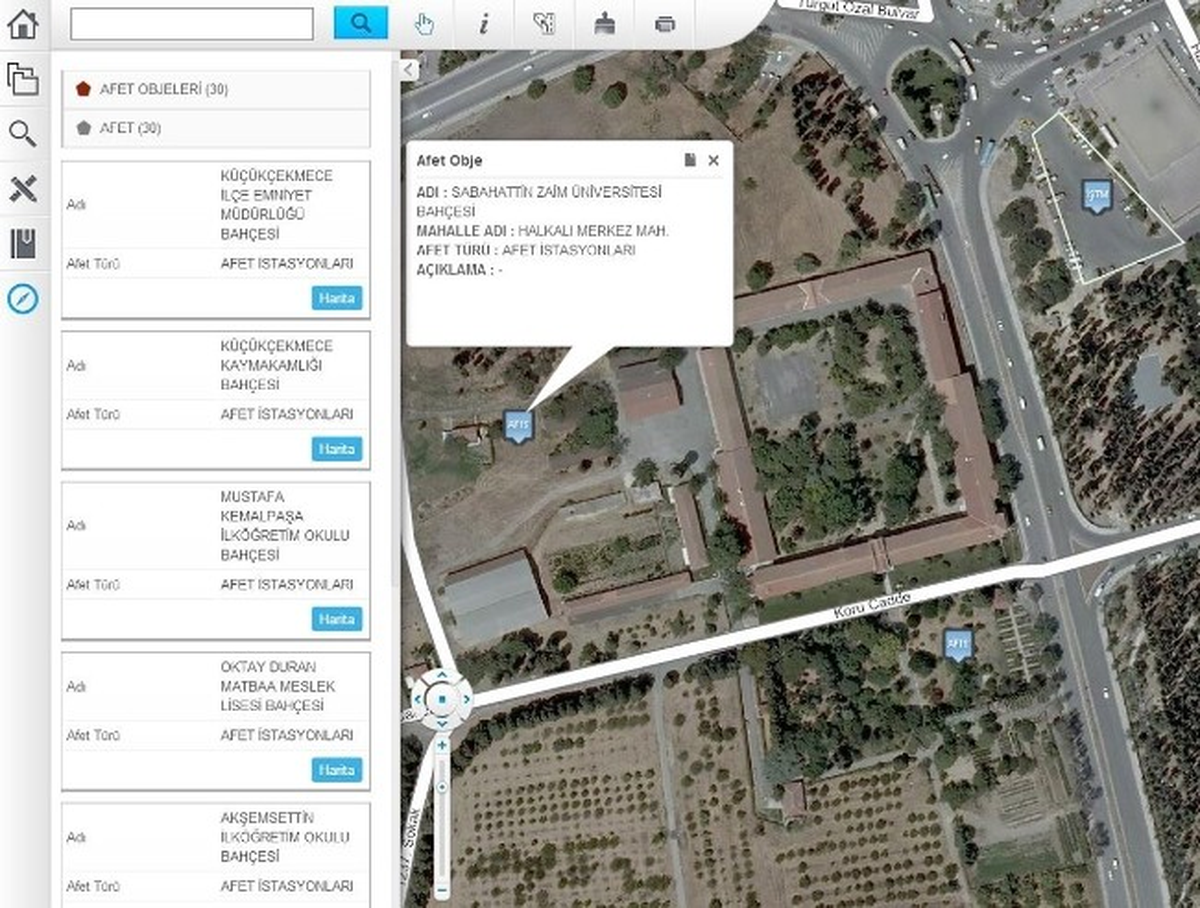
Task: Show Küçükçekmece İlçe Emniyet on Harita
Action: pyautogui.click(x=337, y=298)
